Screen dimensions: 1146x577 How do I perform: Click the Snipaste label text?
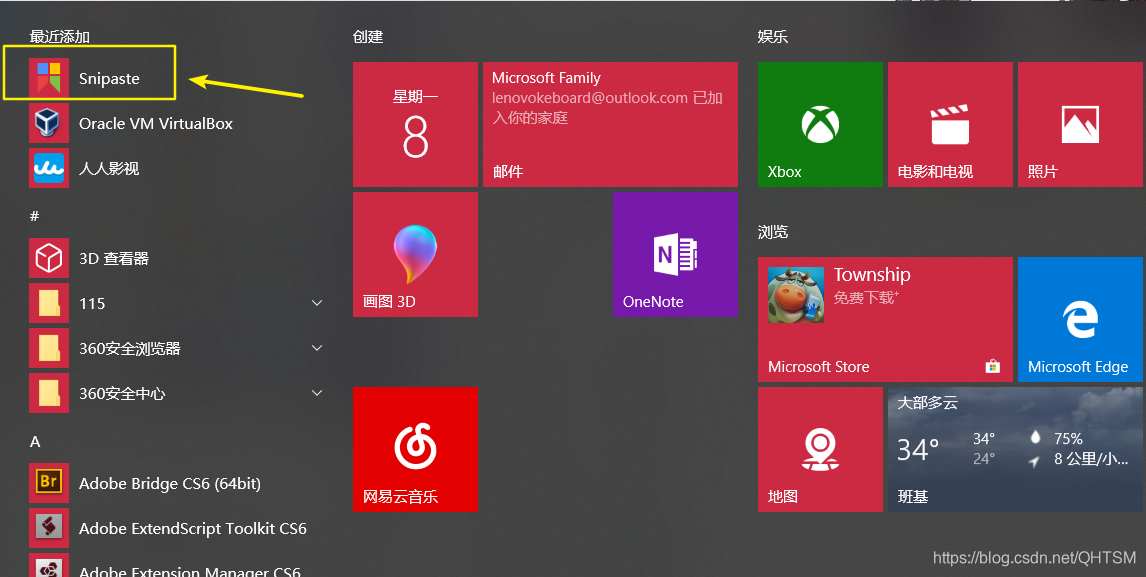point(109,78)
